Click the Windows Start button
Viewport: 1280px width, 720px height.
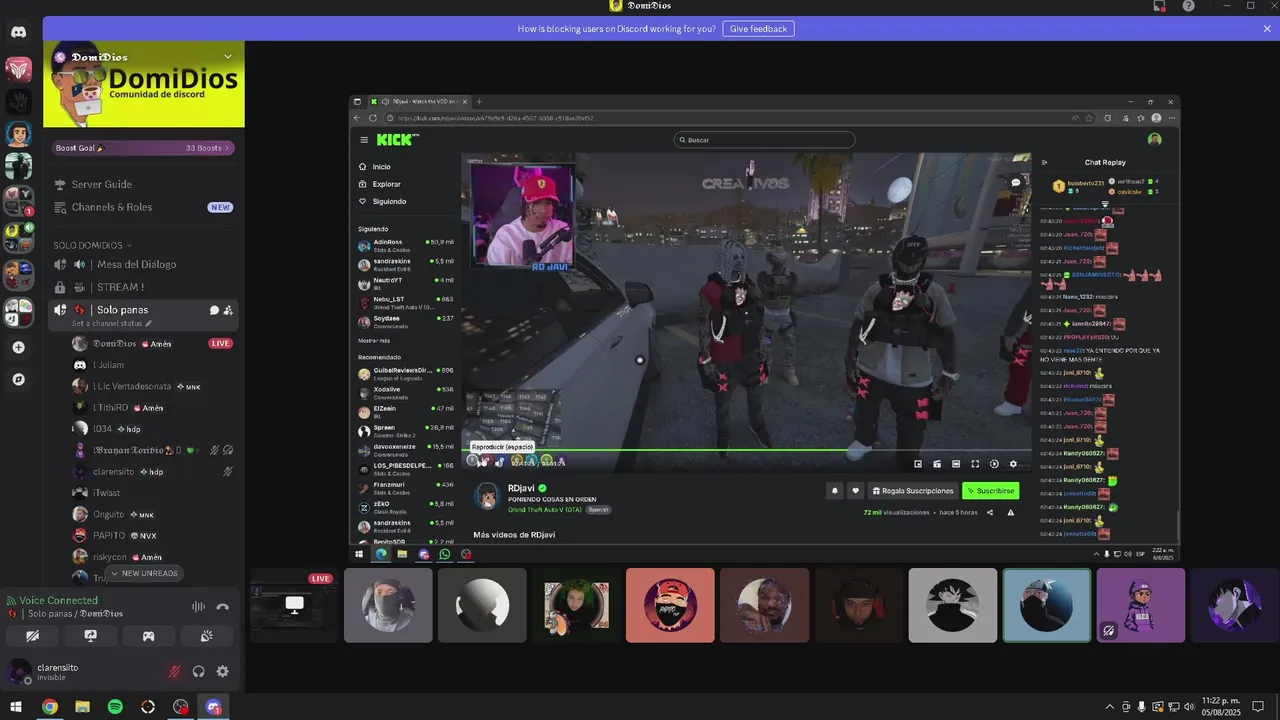(16, 707)
